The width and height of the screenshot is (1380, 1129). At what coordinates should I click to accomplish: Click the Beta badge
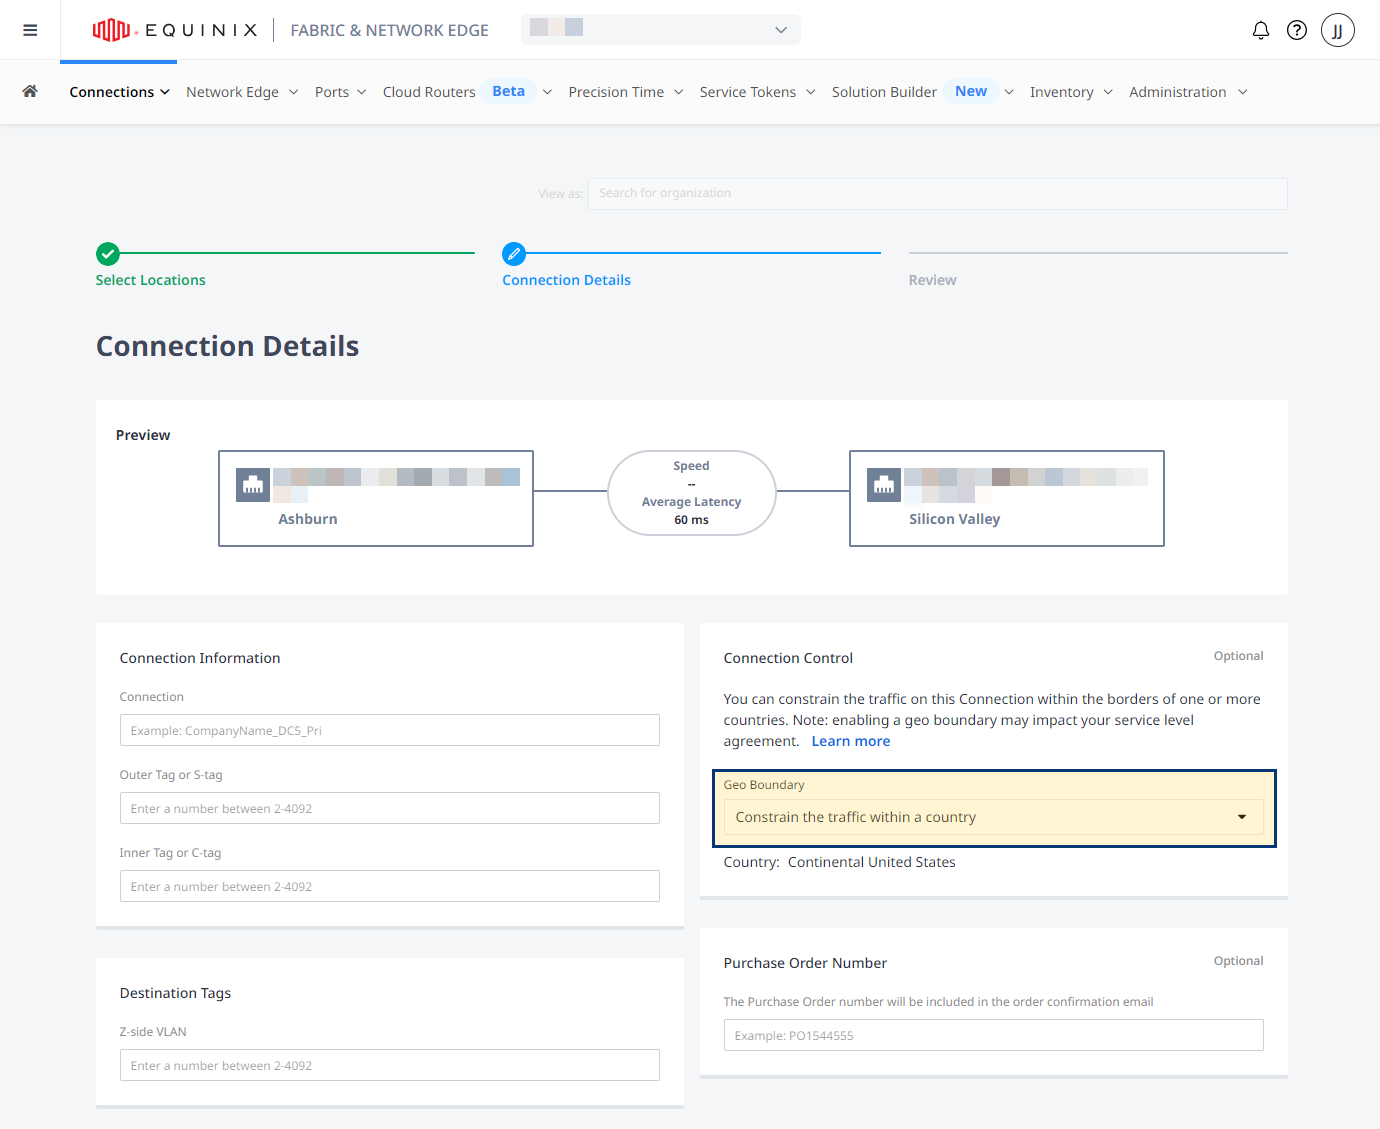pos(509,91)
